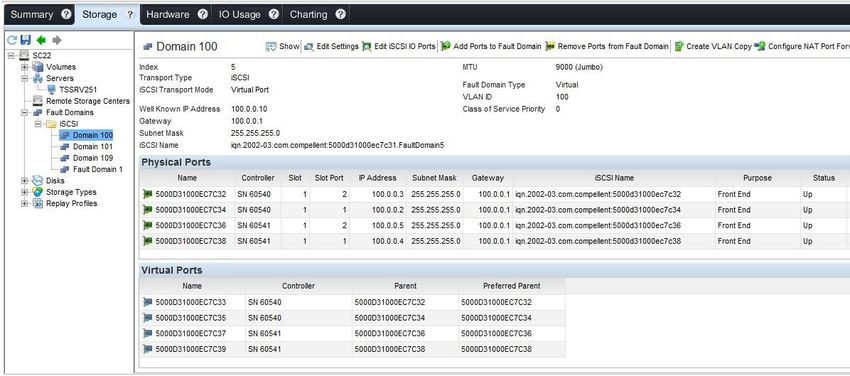This screenshot has height=376, width=850.
Task: Collapse the SC22 root tree node
Action: pyautogui.click(x=11, y=55)
